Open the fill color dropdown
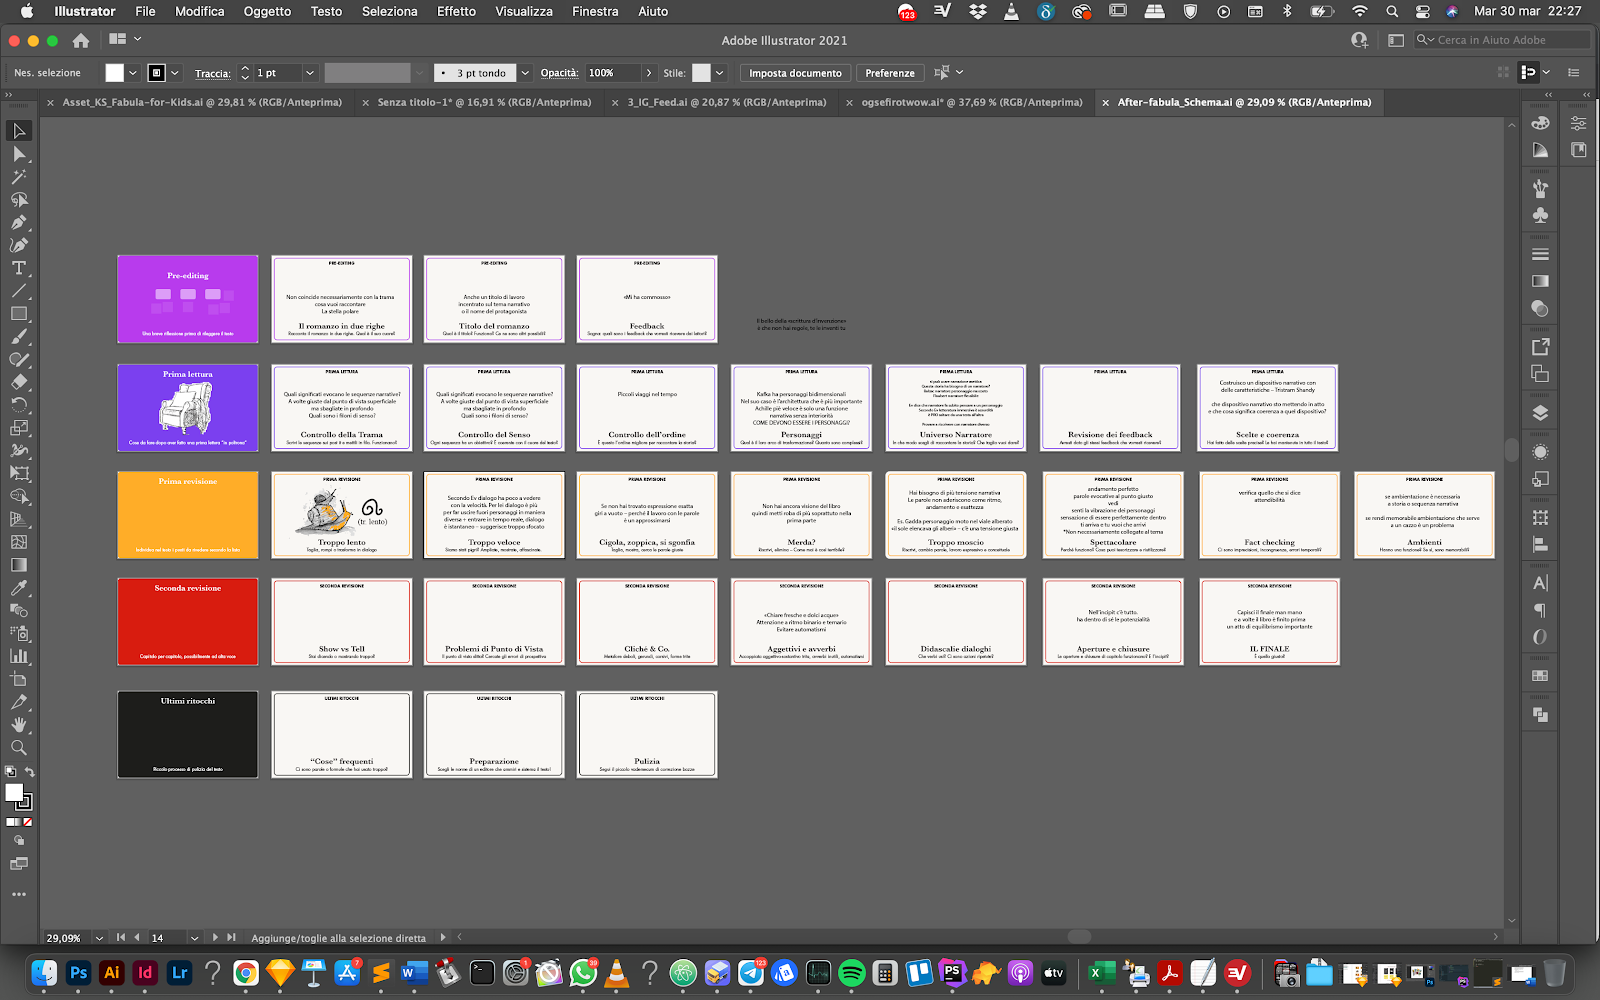The image size is (1600, 1000). [132, 73]
